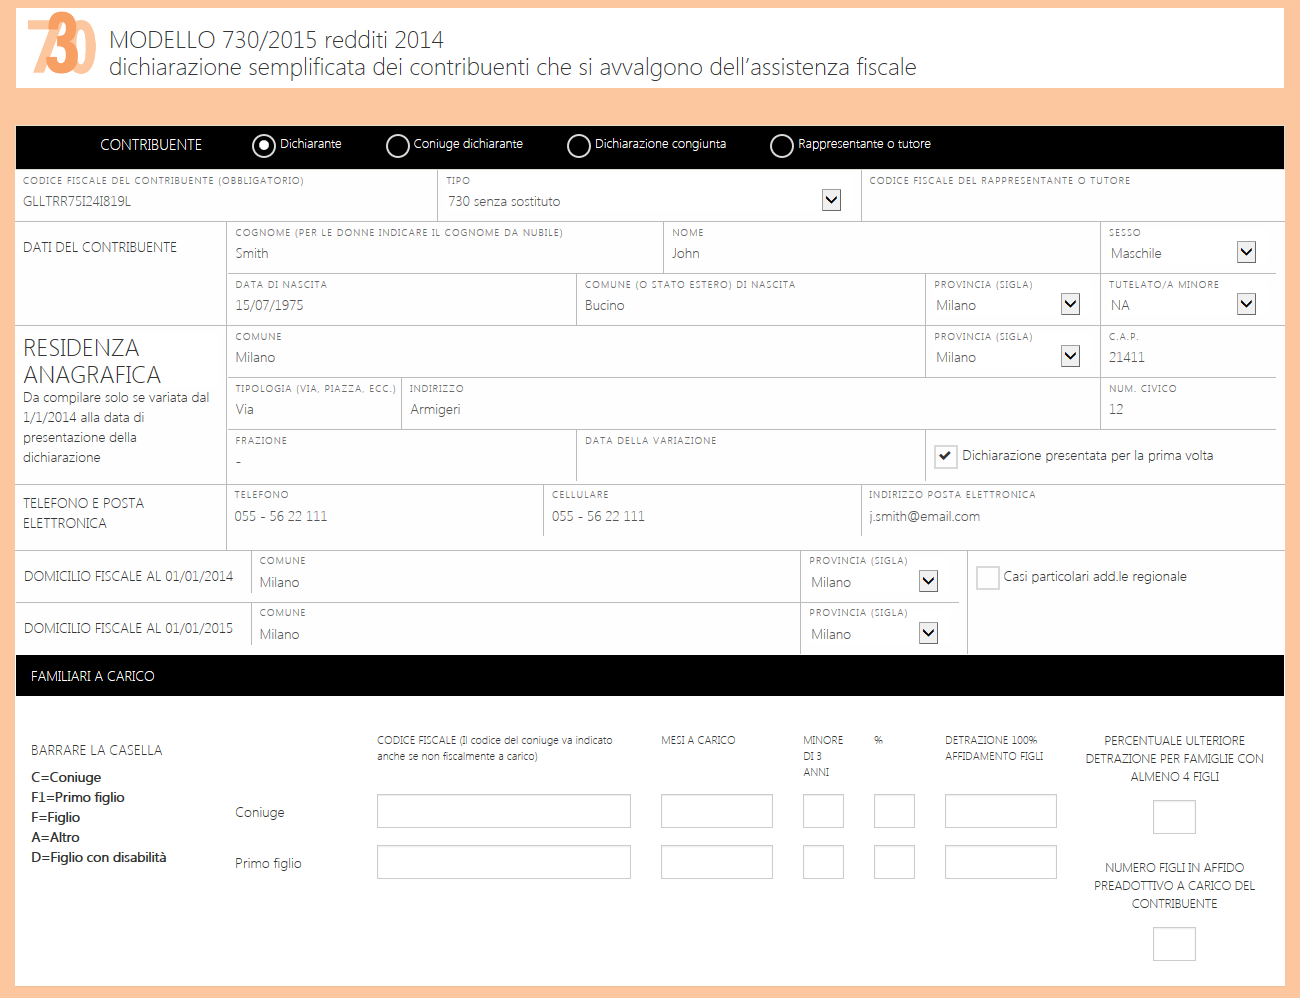Choose the Dichiarazione congiunta option
1300x998 pixels.
(579, 146)
